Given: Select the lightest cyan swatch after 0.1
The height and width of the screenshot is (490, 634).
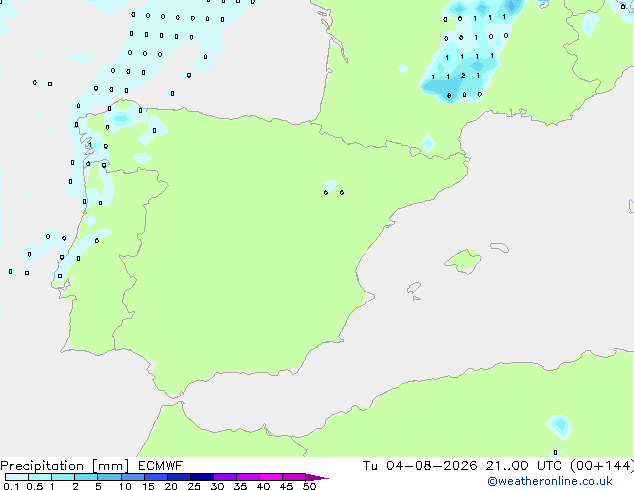Looking at the screenshot, I should point(17,477).
